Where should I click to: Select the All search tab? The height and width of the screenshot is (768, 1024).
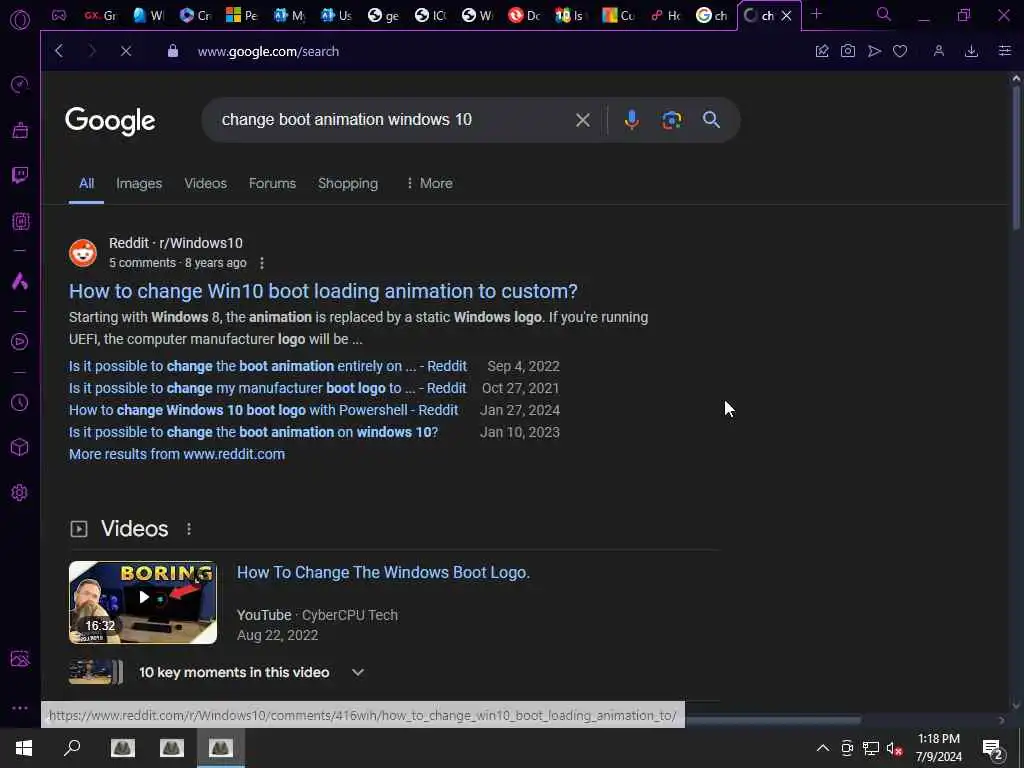coord(86,184)
